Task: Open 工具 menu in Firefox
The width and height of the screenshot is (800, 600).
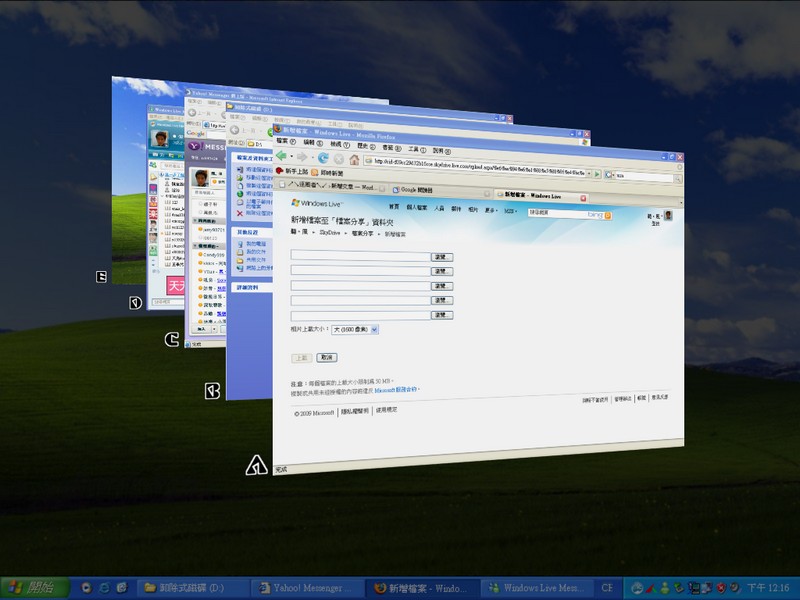Action: tap(417, 149)
